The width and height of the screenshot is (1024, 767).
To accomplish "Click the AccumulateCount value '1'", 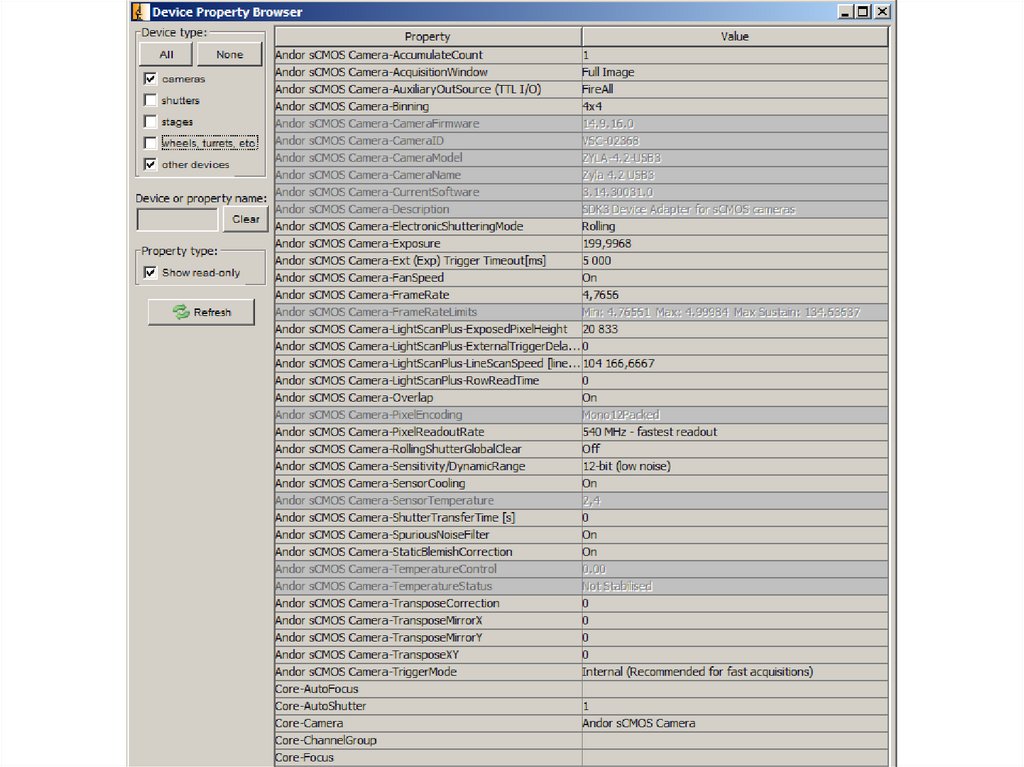I will point(735,55).
